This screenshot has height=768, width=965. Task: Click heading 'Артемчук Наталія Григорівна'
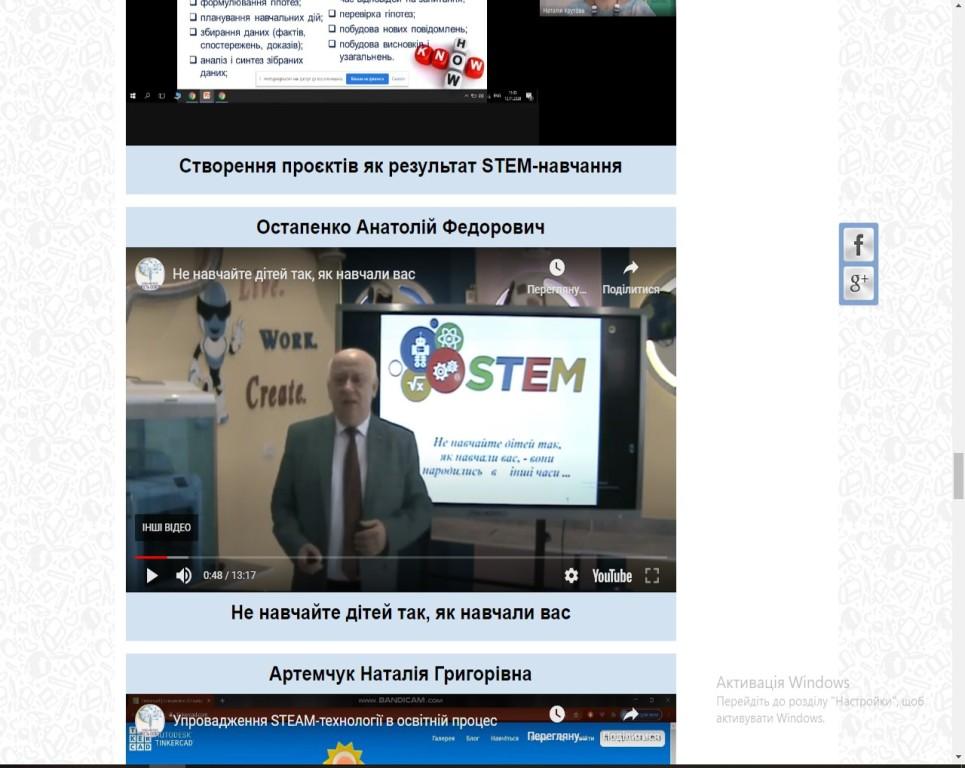coord(401,674)
